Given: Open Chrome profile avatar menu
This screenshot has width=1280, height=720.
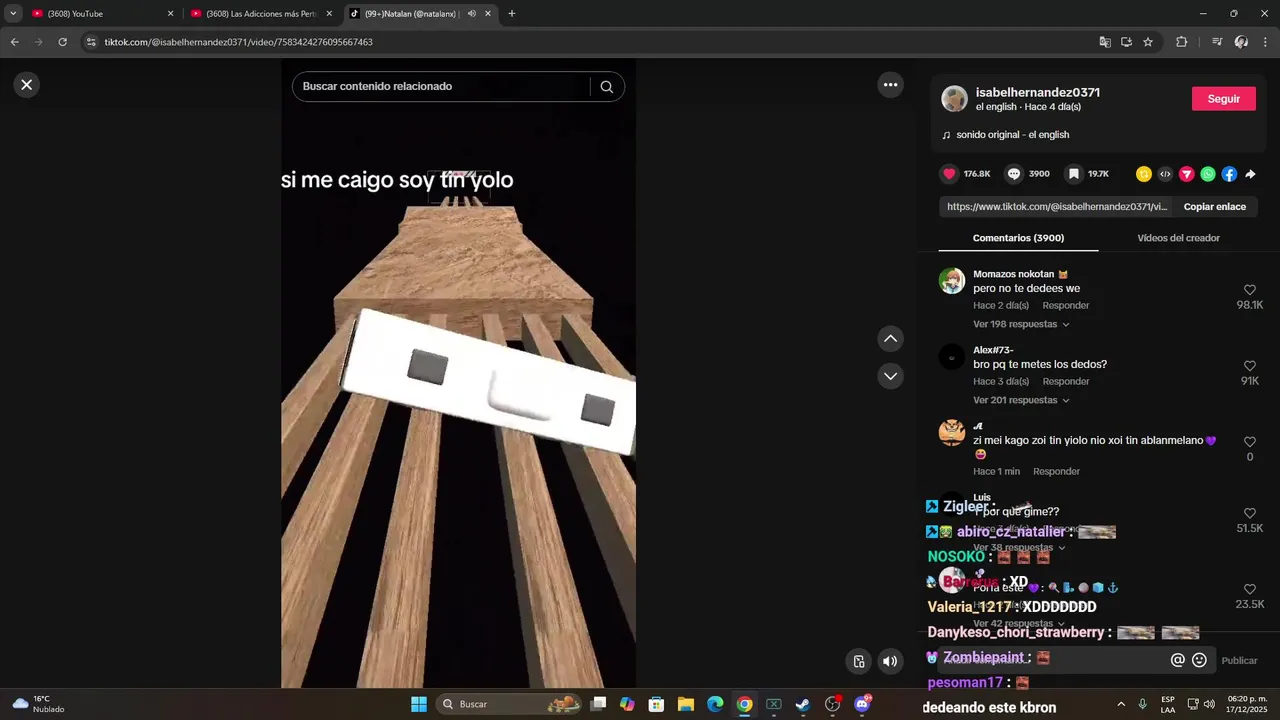Looking at the screenshot, I should (x=1241, y=42).
